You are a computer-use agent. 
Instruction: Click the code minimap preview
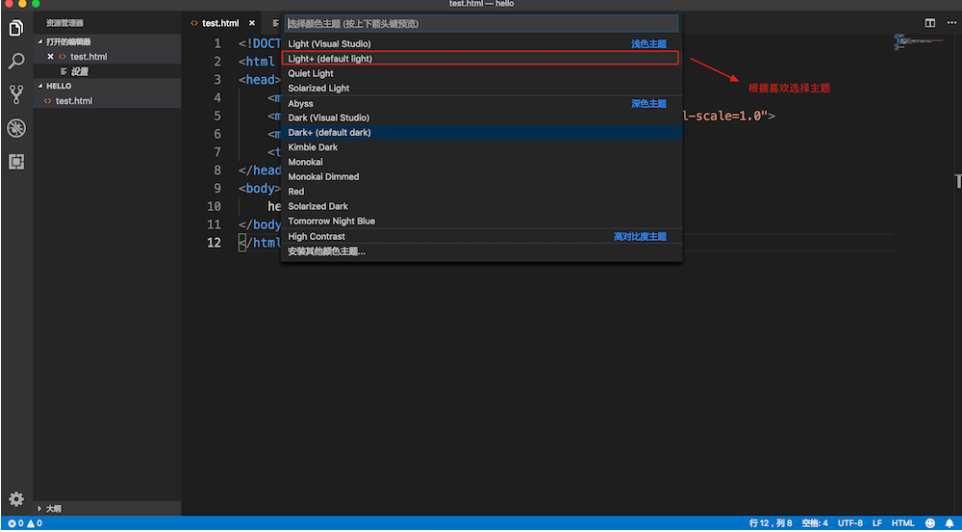tap(918, 42)
